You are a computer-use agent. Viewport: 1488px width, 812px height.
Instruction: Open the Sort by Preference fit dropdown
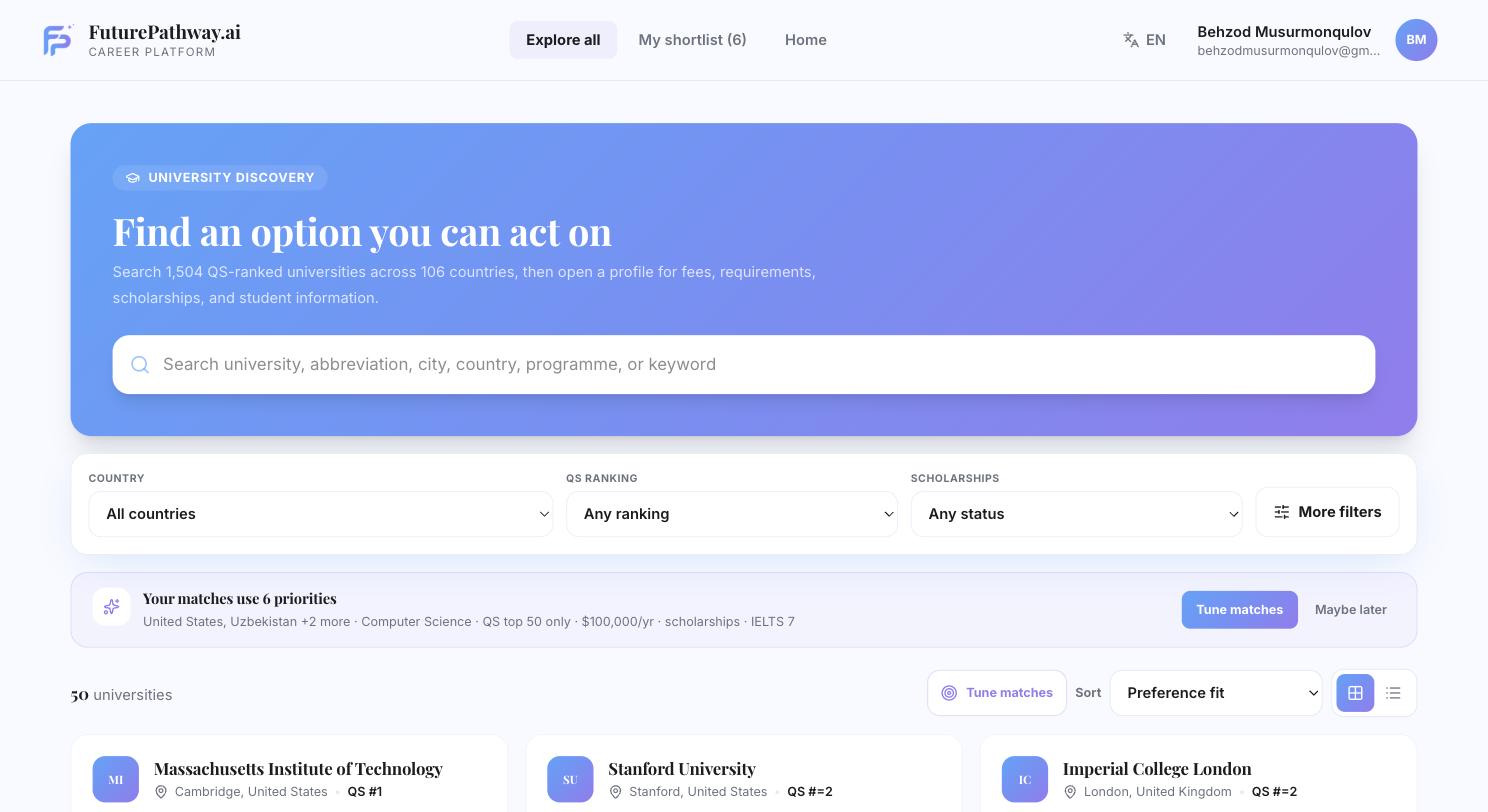pyautogui.click(x=1216, y=693)
